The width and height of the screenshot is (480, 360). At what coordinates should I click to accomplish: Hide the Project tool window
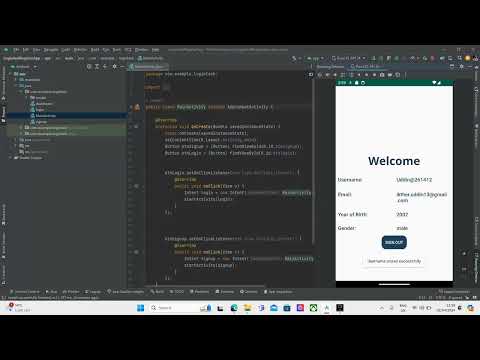122,67
